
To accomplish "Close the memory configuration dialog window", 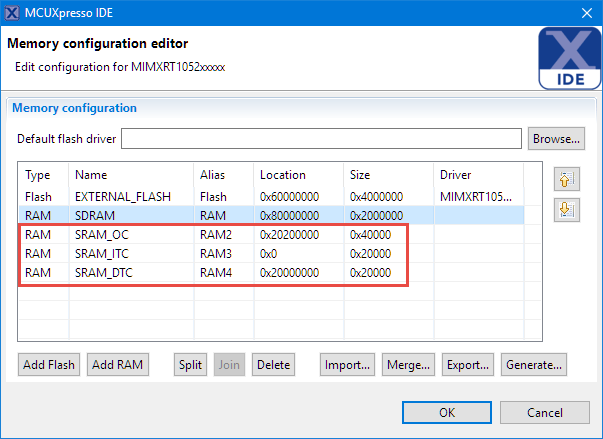I will [585, 12].
